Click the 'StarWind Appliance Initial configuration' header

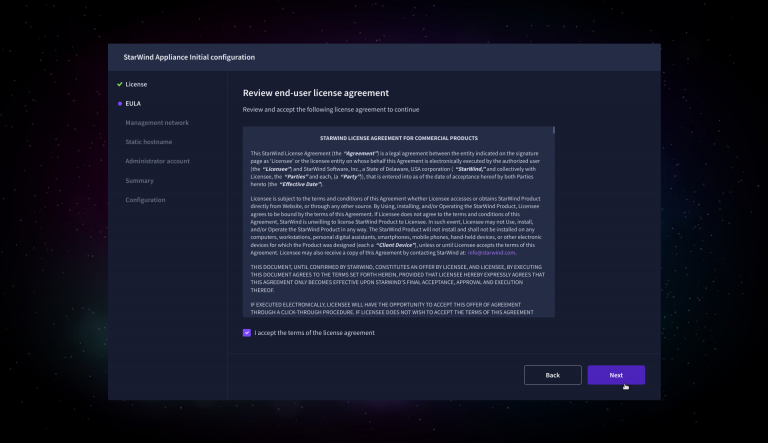point(189,57)
